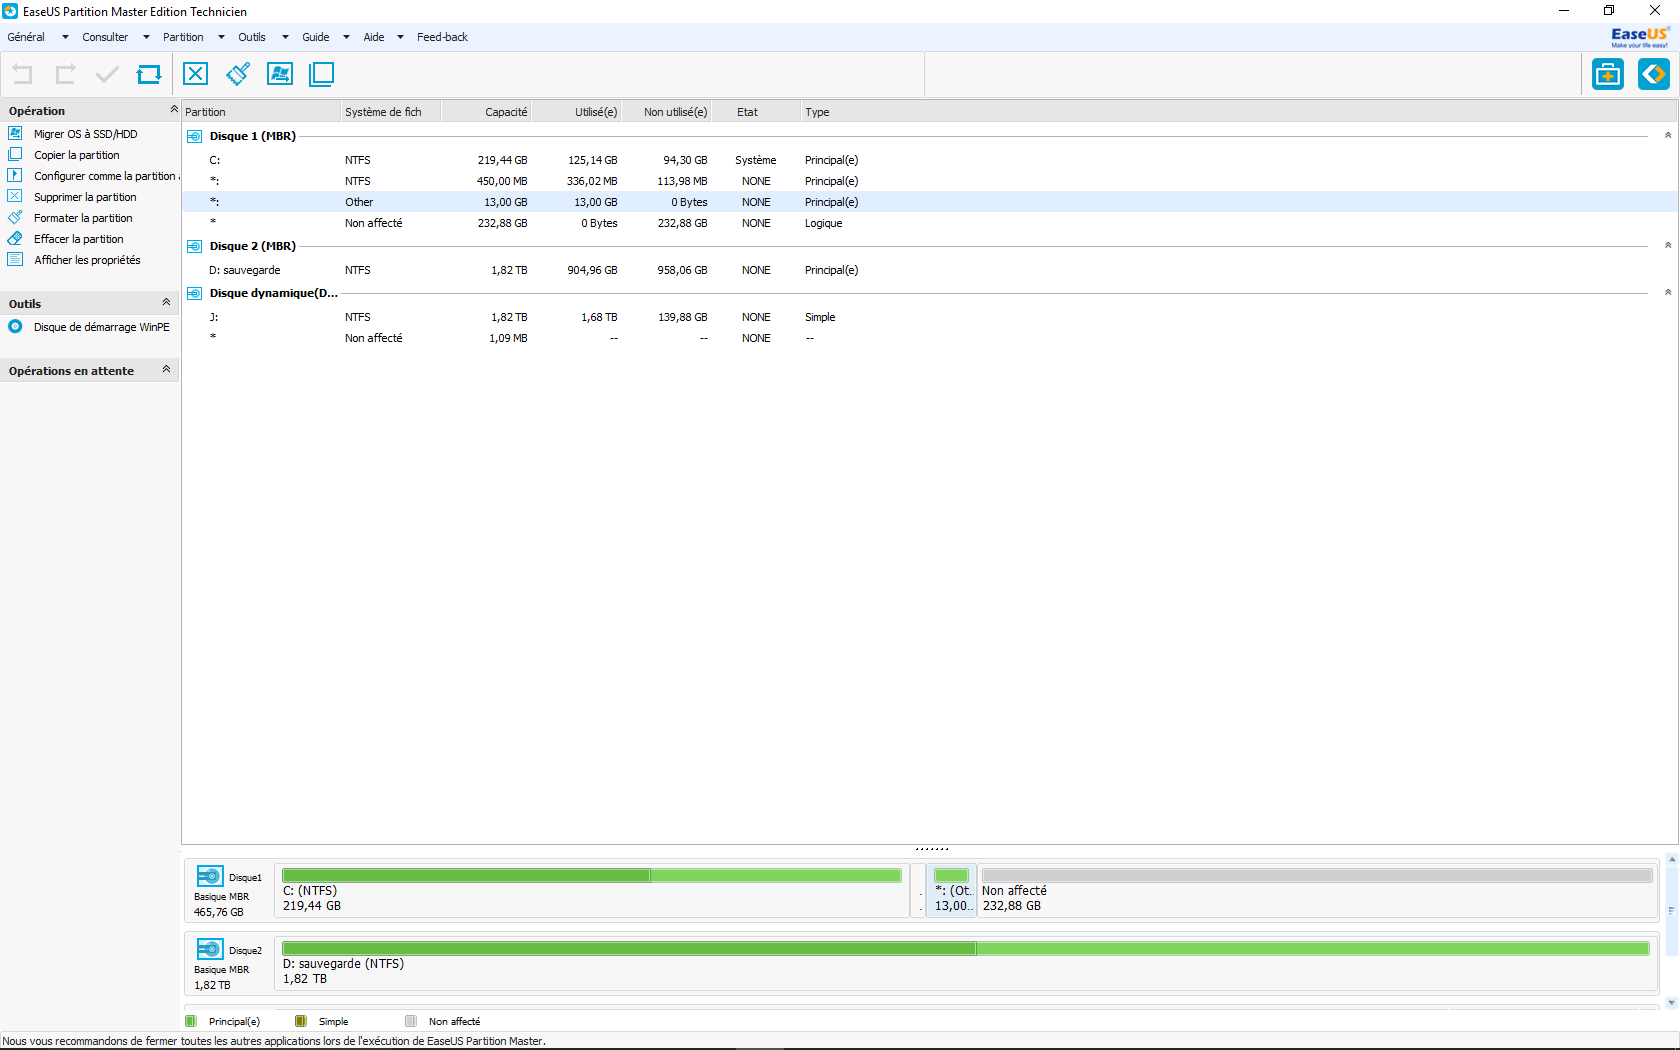Collapse the Disque 2 (MBR) group

click(x=1667, y=245)
